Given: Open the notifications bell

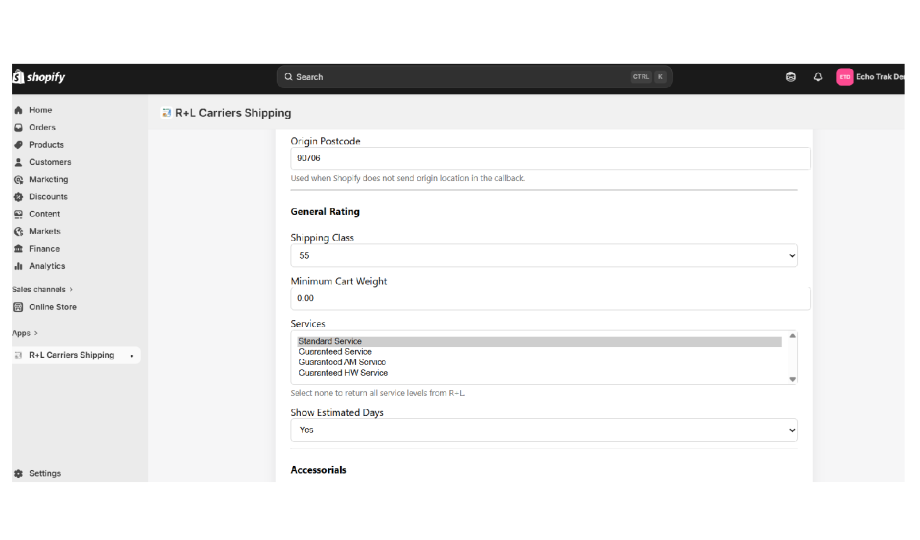Looking at the screenshot, I should coord(818,77).
